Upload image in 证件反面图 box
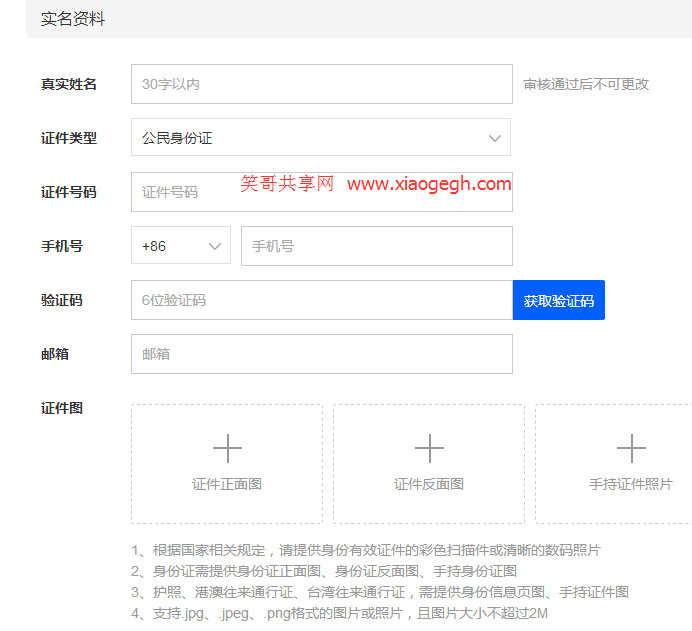The width and height of the screenshot is (692, 631). click(x=429, y=464)
